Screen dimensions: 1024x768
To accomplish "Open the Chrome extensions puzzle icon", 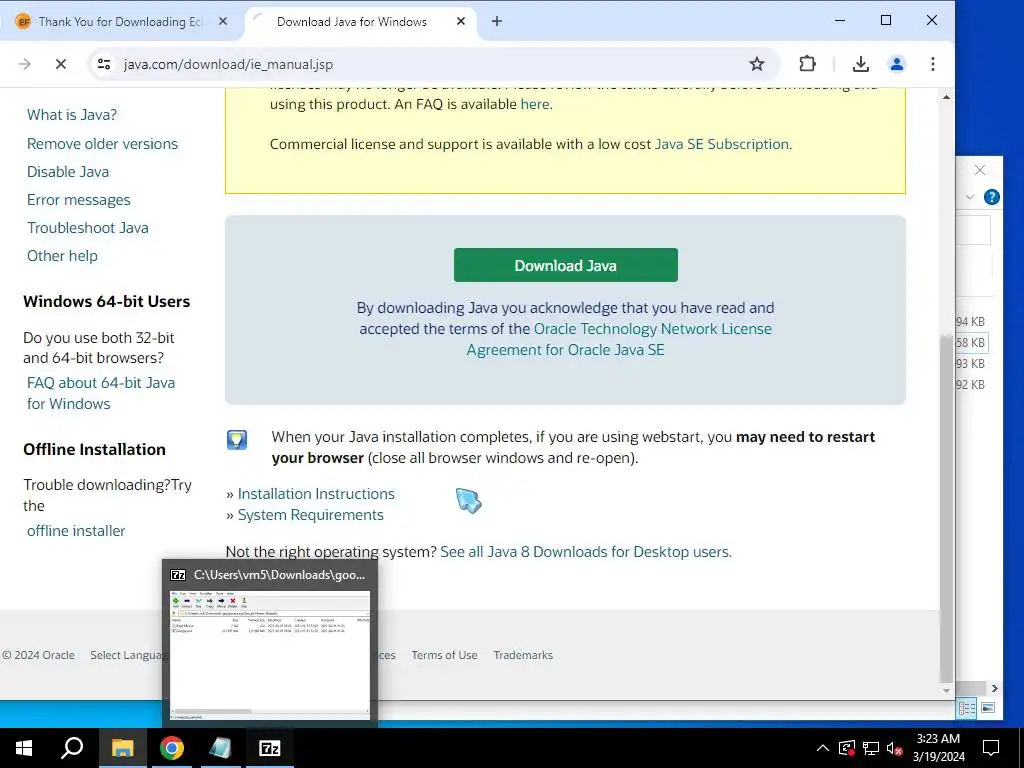I will 807,64.
